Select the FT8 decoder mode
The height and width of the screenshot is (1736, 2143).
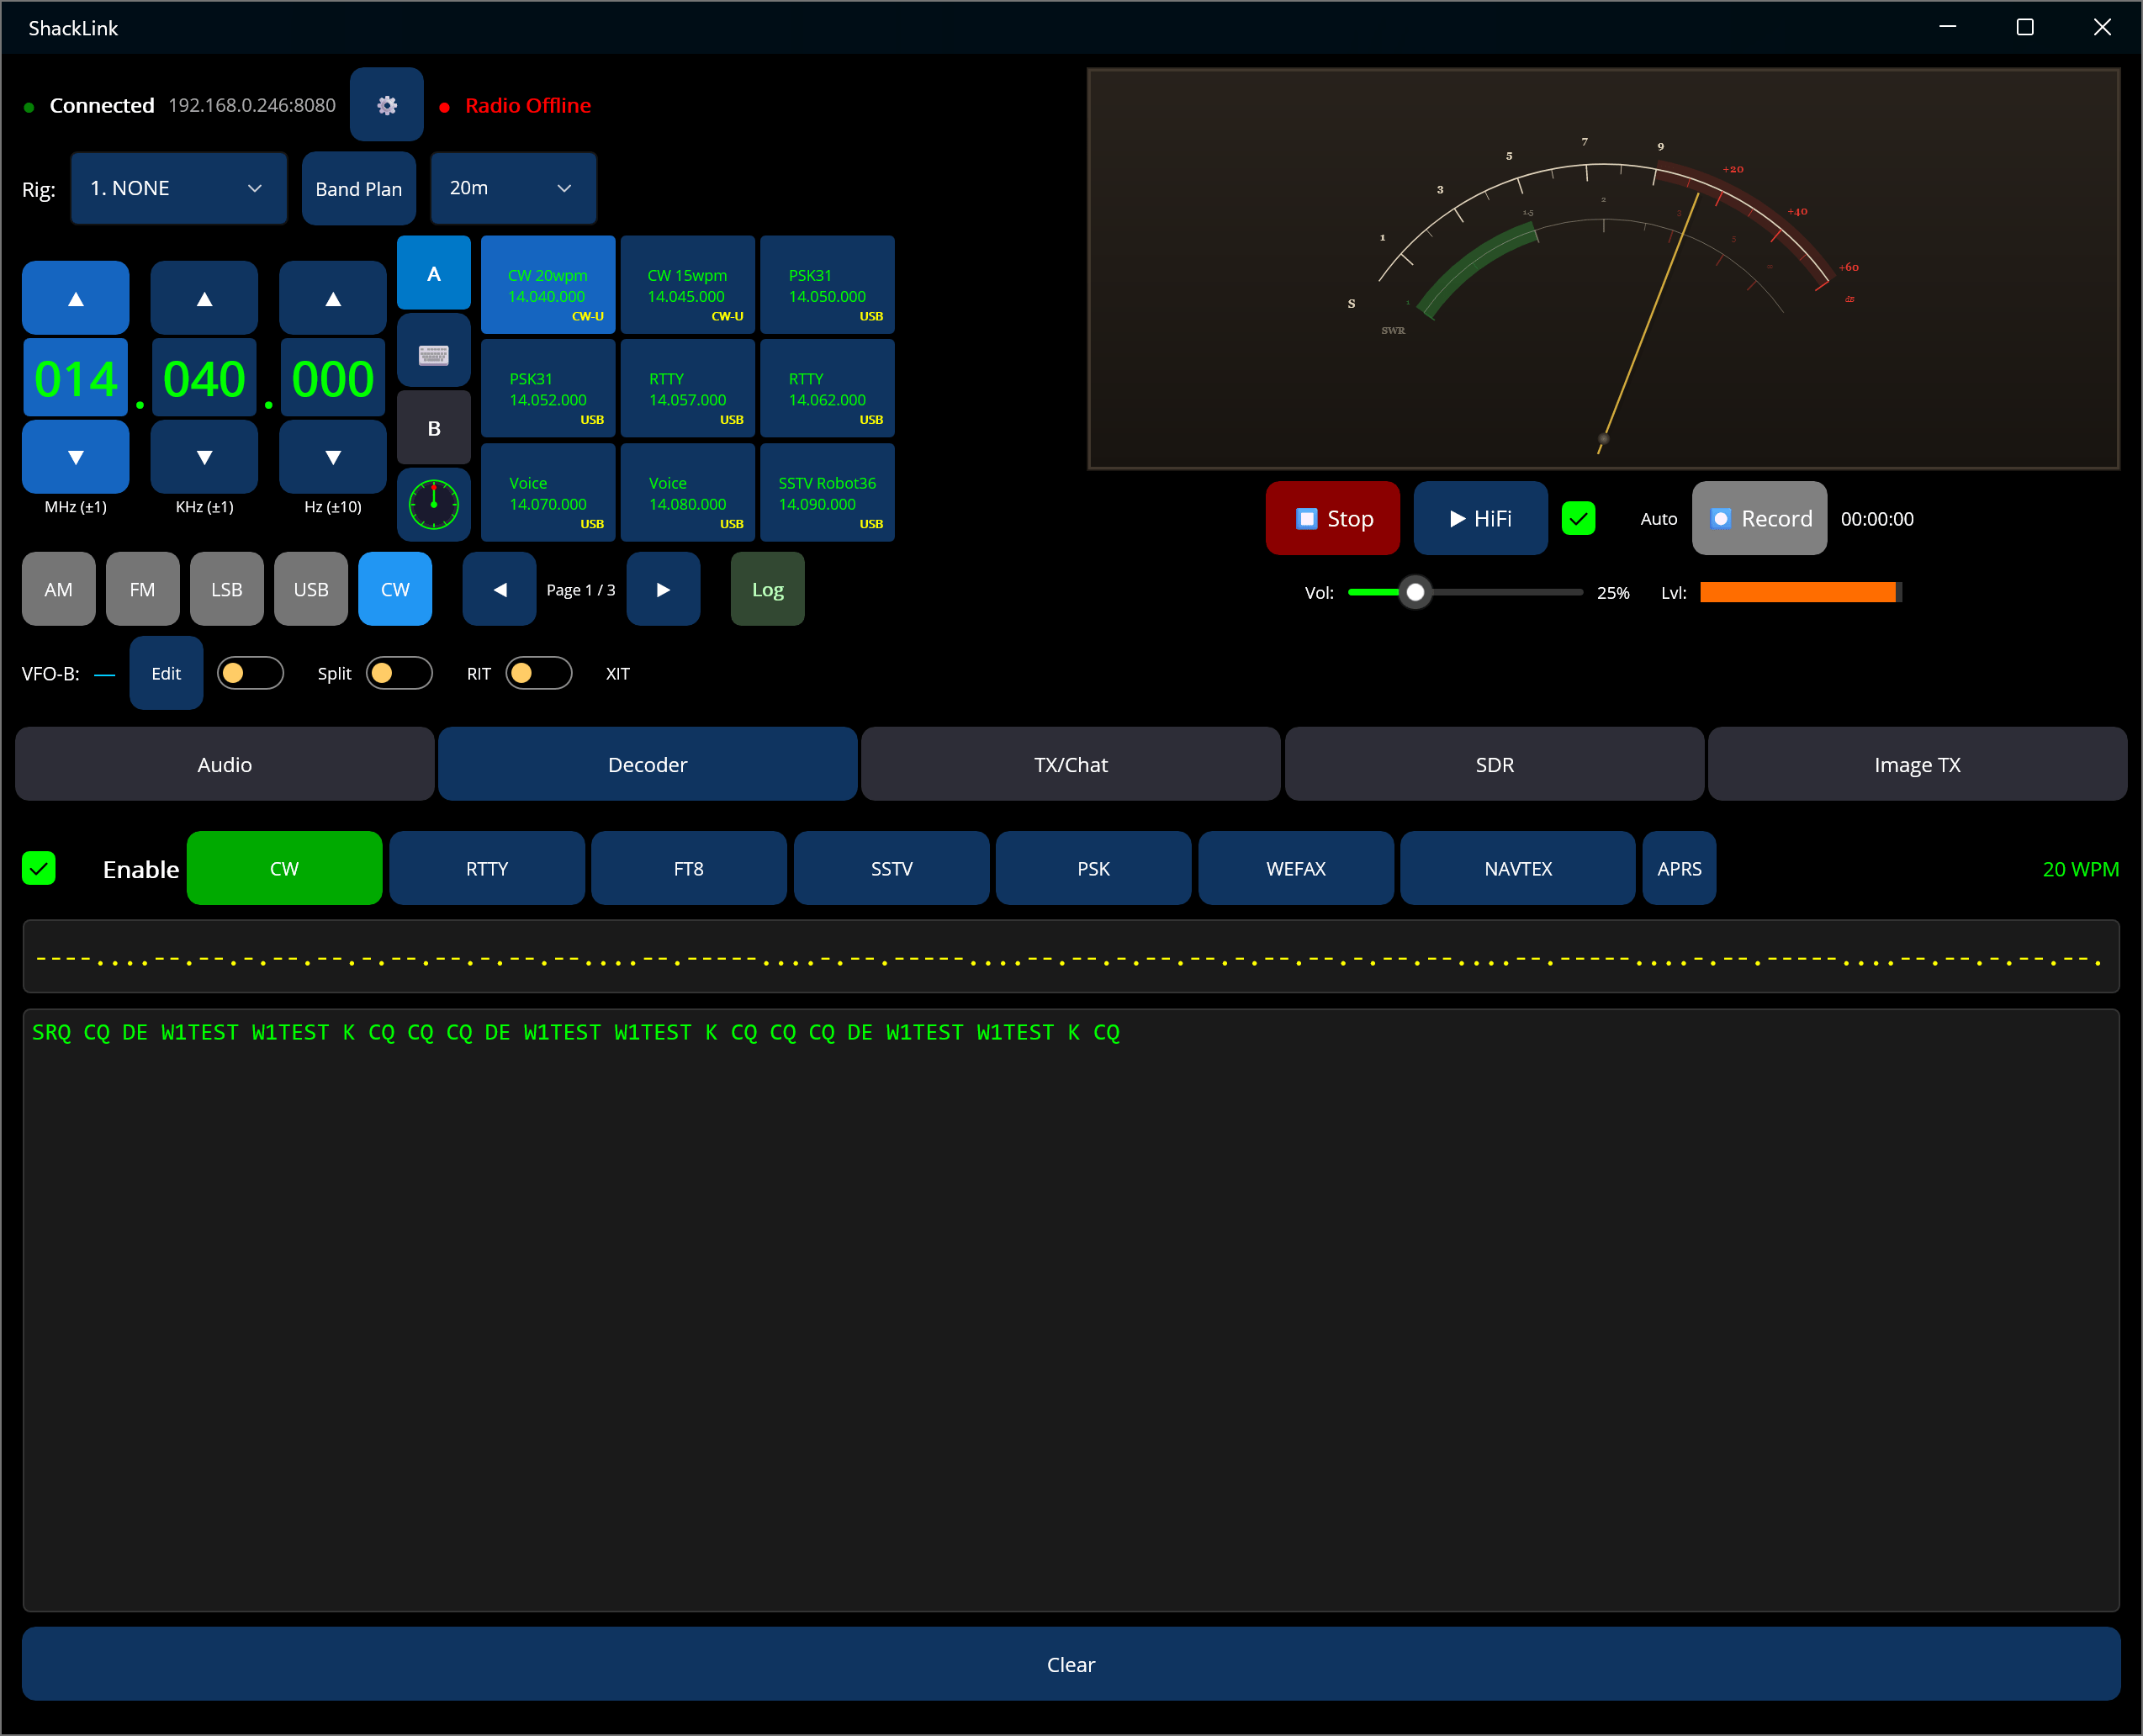coord(688,868)
